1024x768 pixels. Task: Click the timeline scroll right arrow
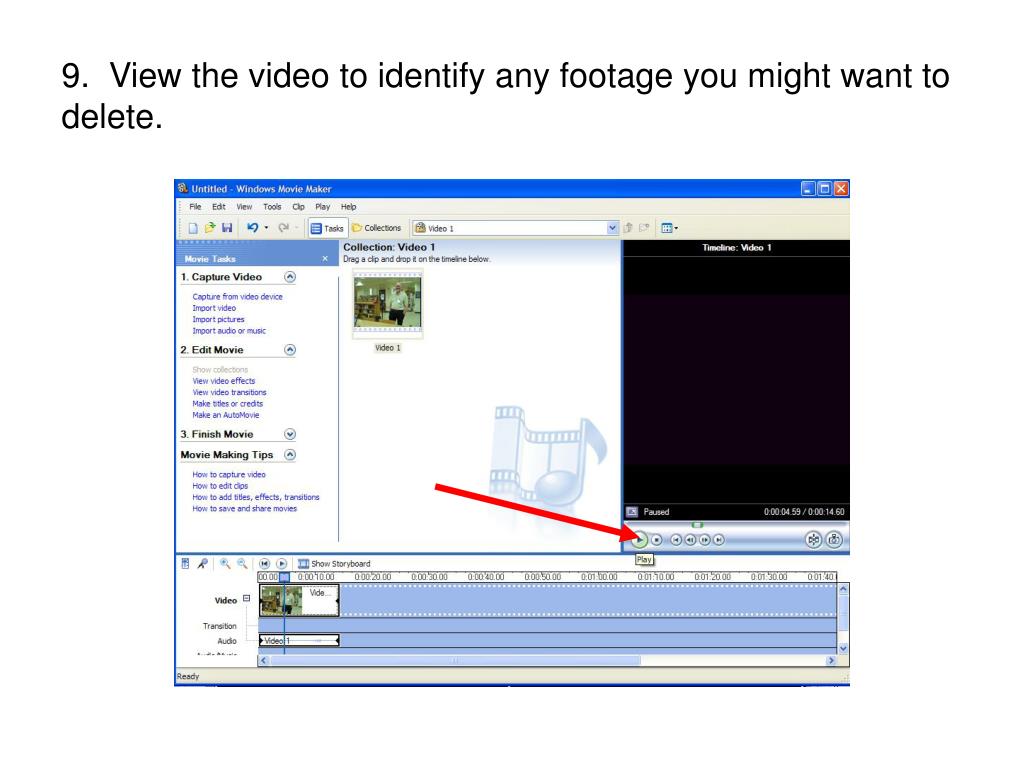831,660
